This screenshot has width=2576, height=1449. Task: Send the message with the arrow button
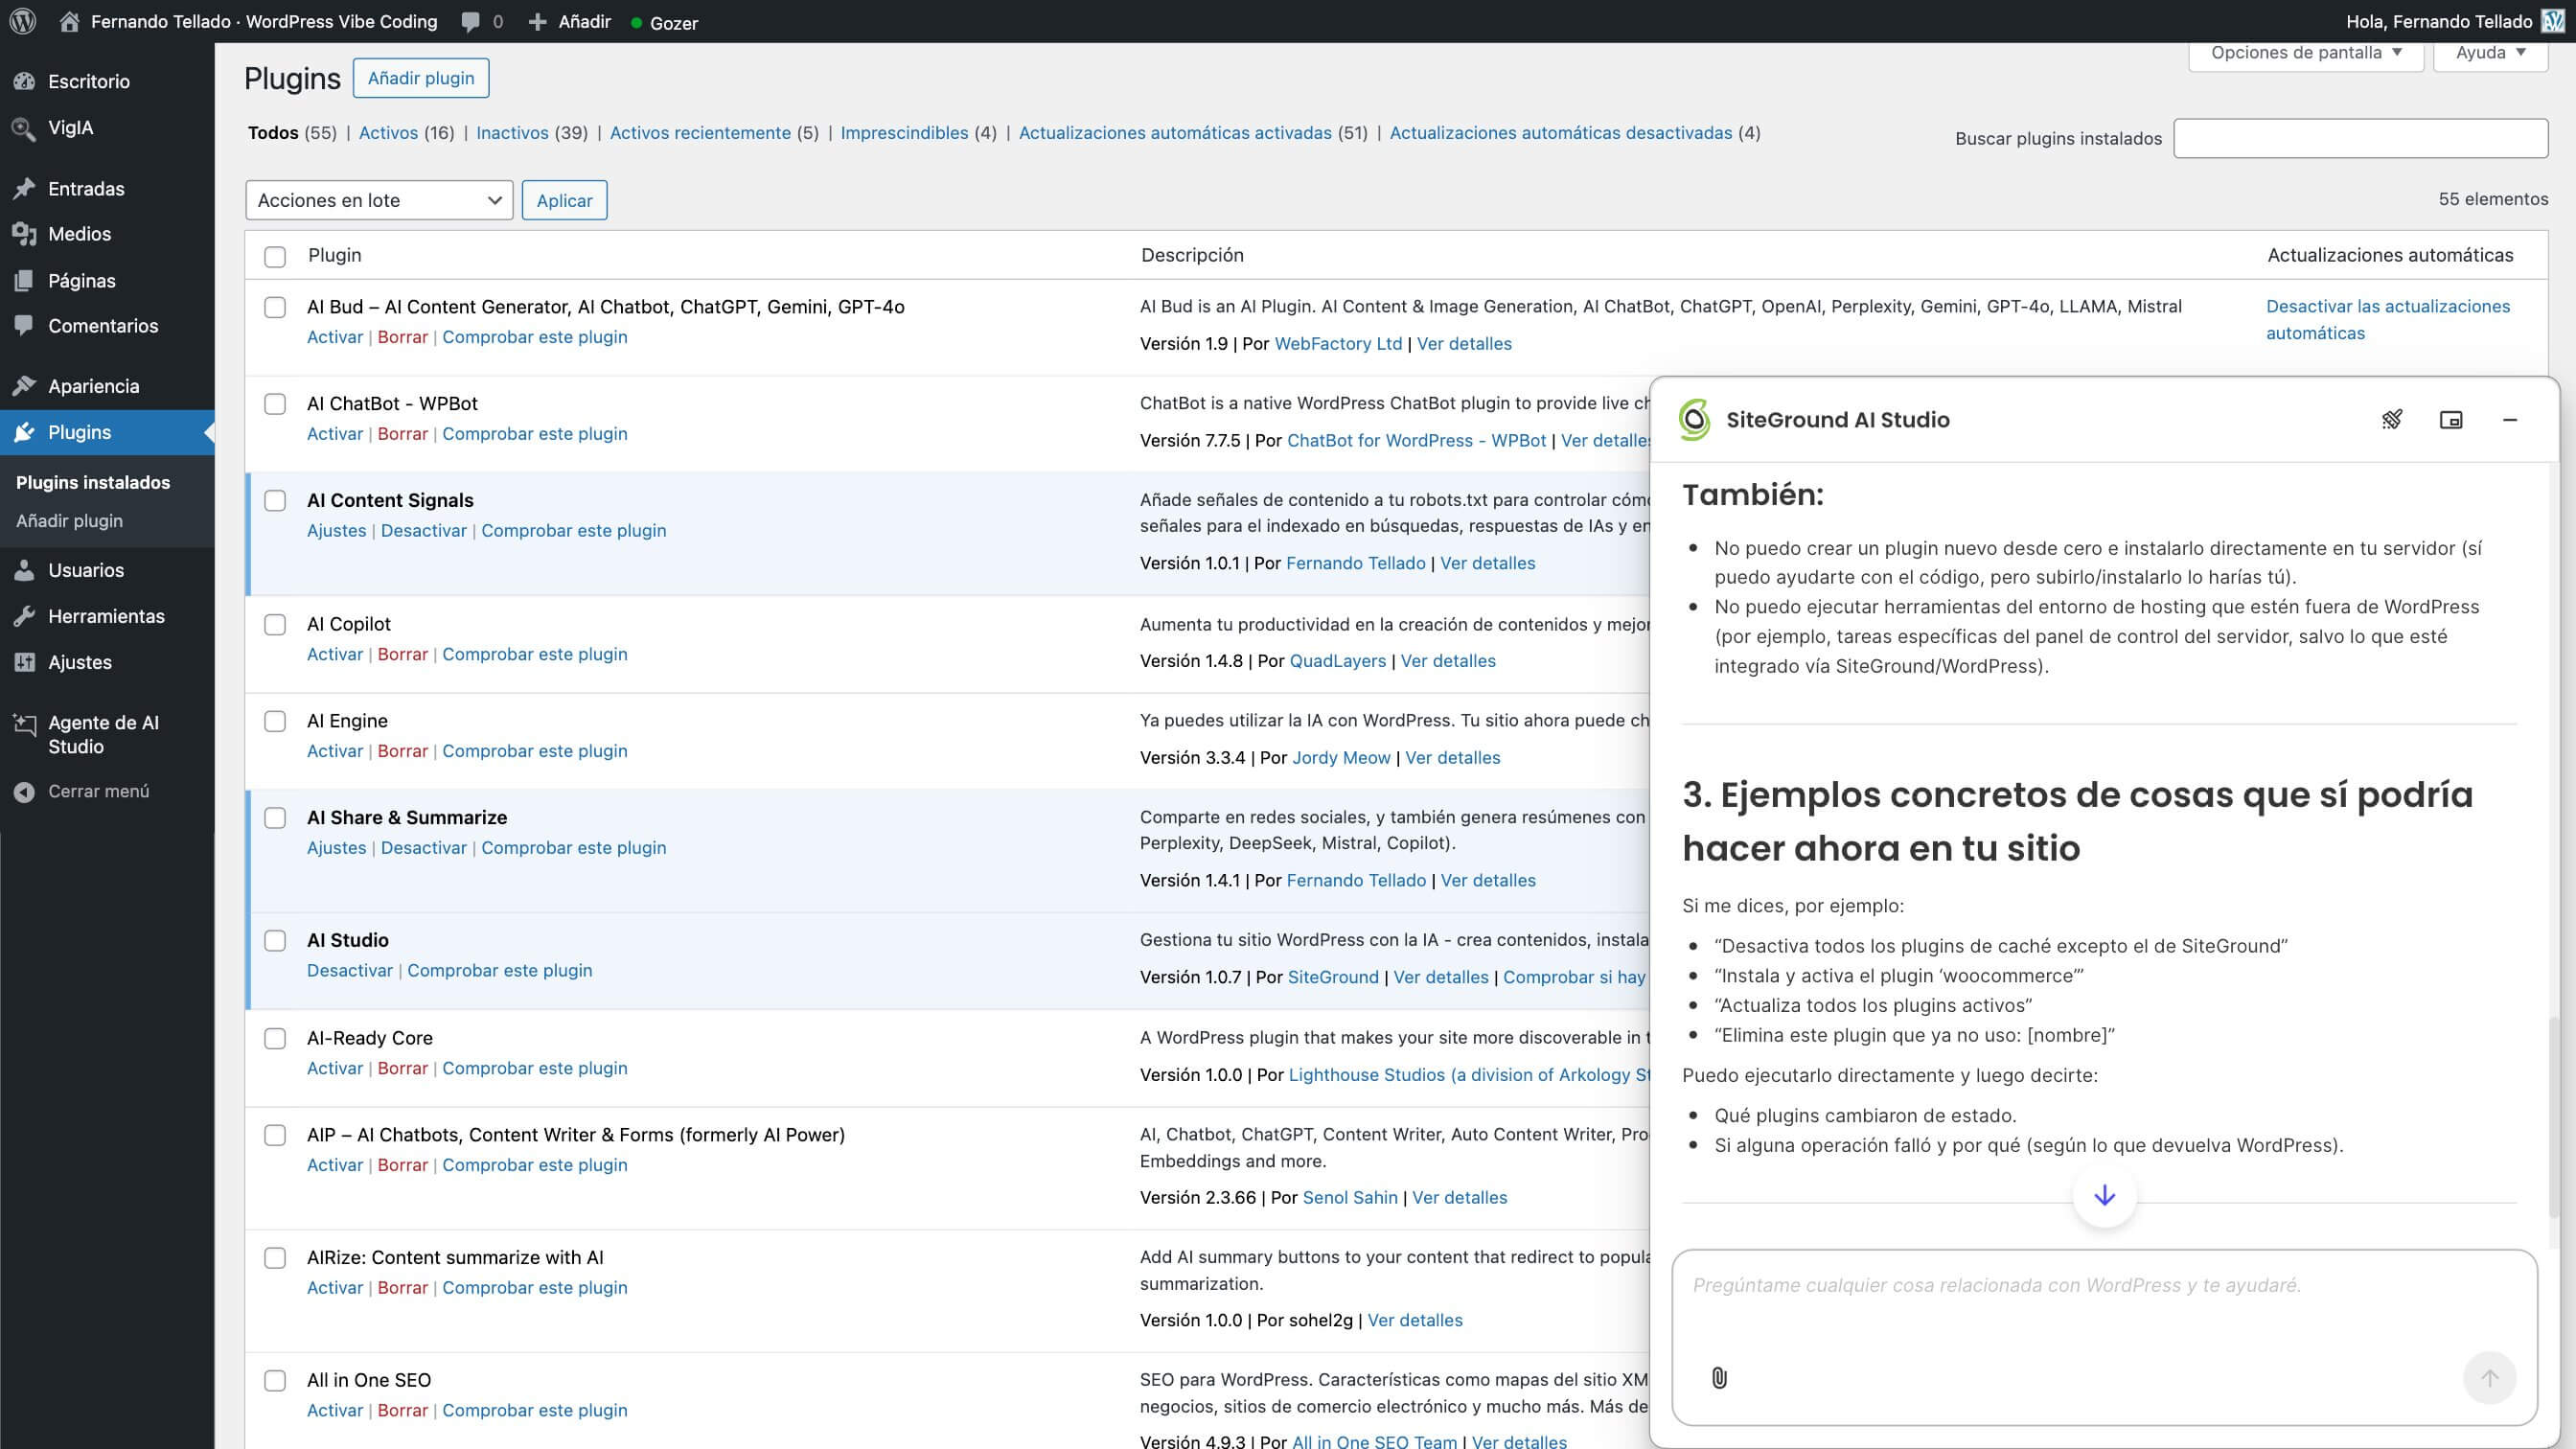tap(2490, 1378)
